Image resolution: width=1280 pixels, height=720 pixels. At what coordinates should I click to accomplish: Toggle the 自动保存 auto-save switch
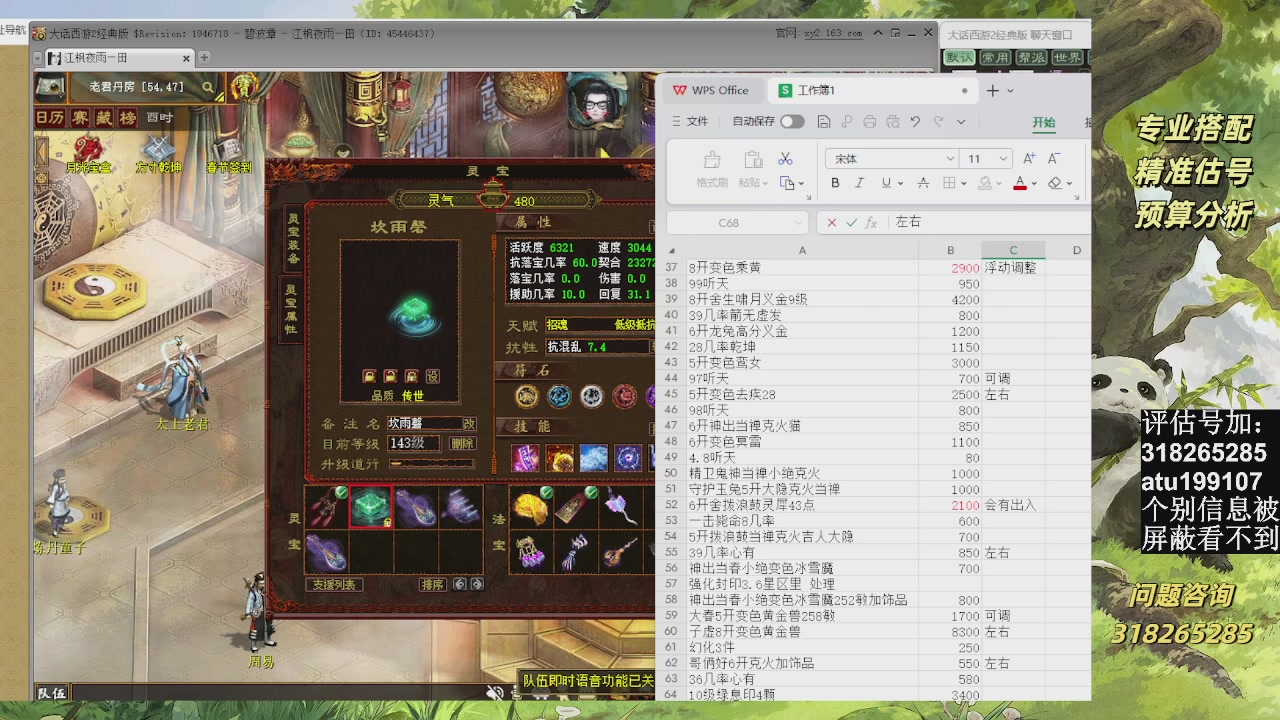[792, 121]
